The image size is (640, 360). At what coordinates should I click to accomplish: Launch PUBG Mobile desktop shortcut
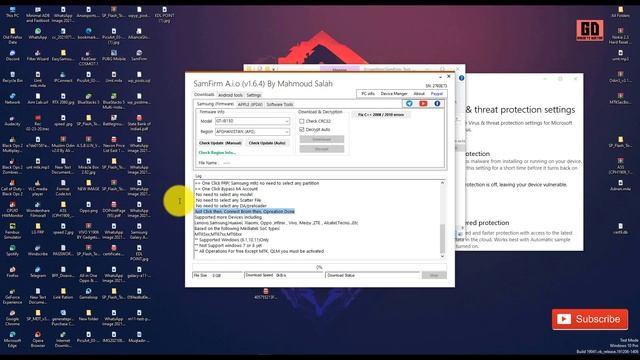pyautogui.click(x=113, y=56)
